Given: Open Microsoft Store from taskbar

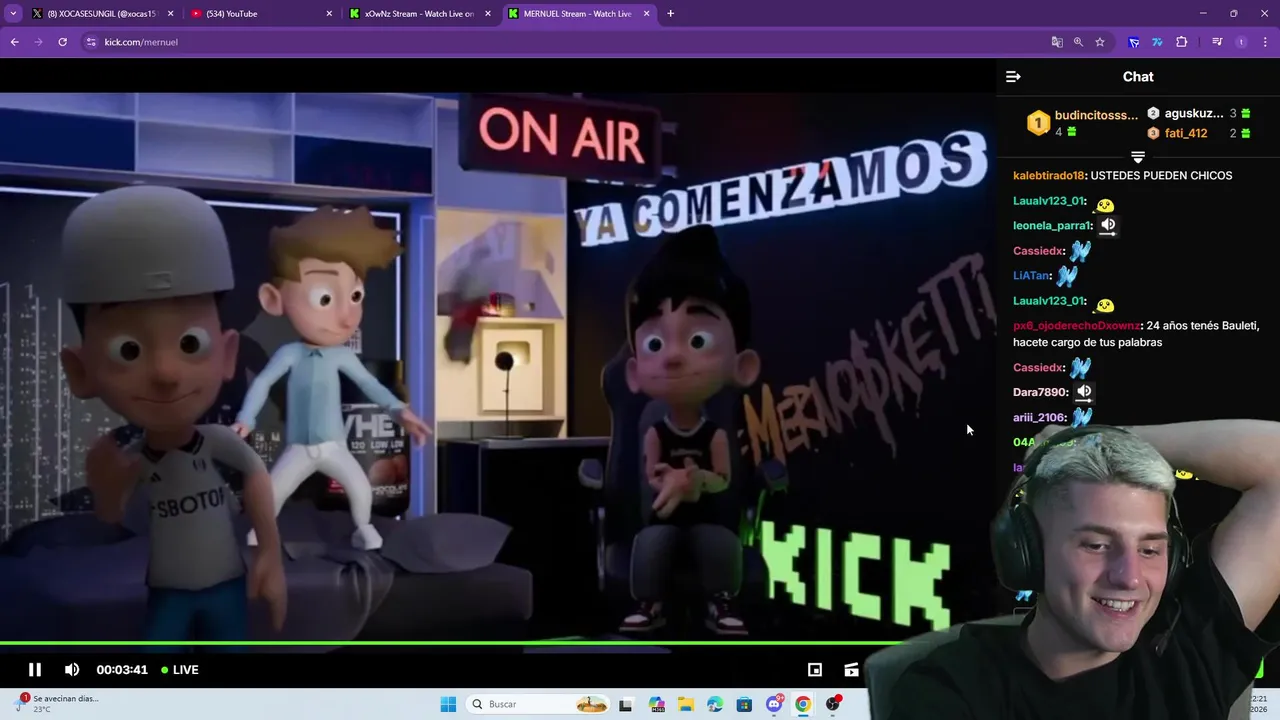Looking at the screenshot, I should 744,704.
